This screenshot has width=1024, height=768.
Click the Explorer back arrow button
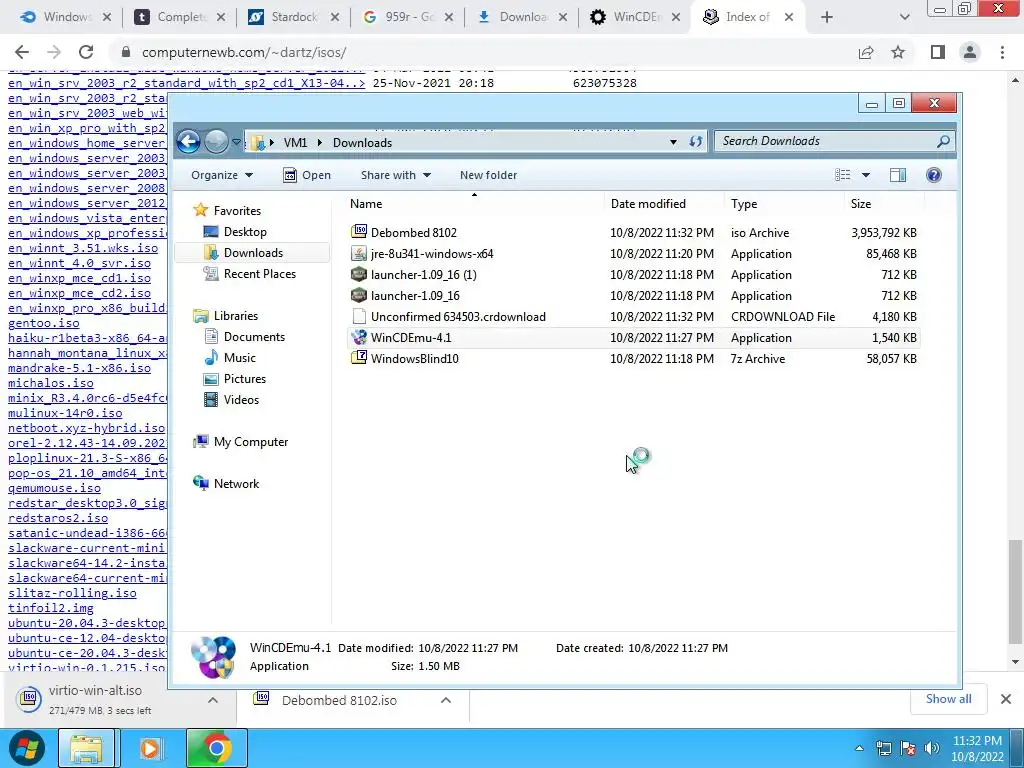coord(188,141)
